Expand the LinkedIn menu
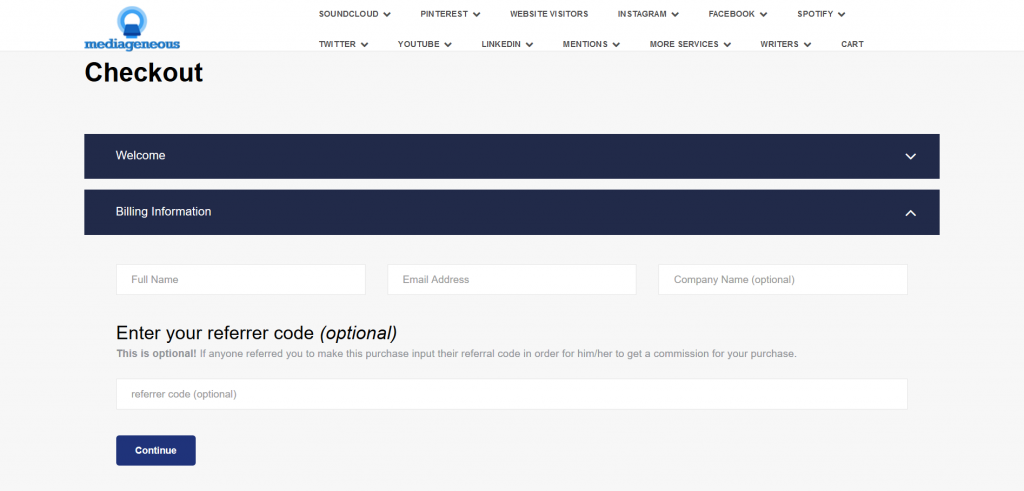 [x=506, y=44]
